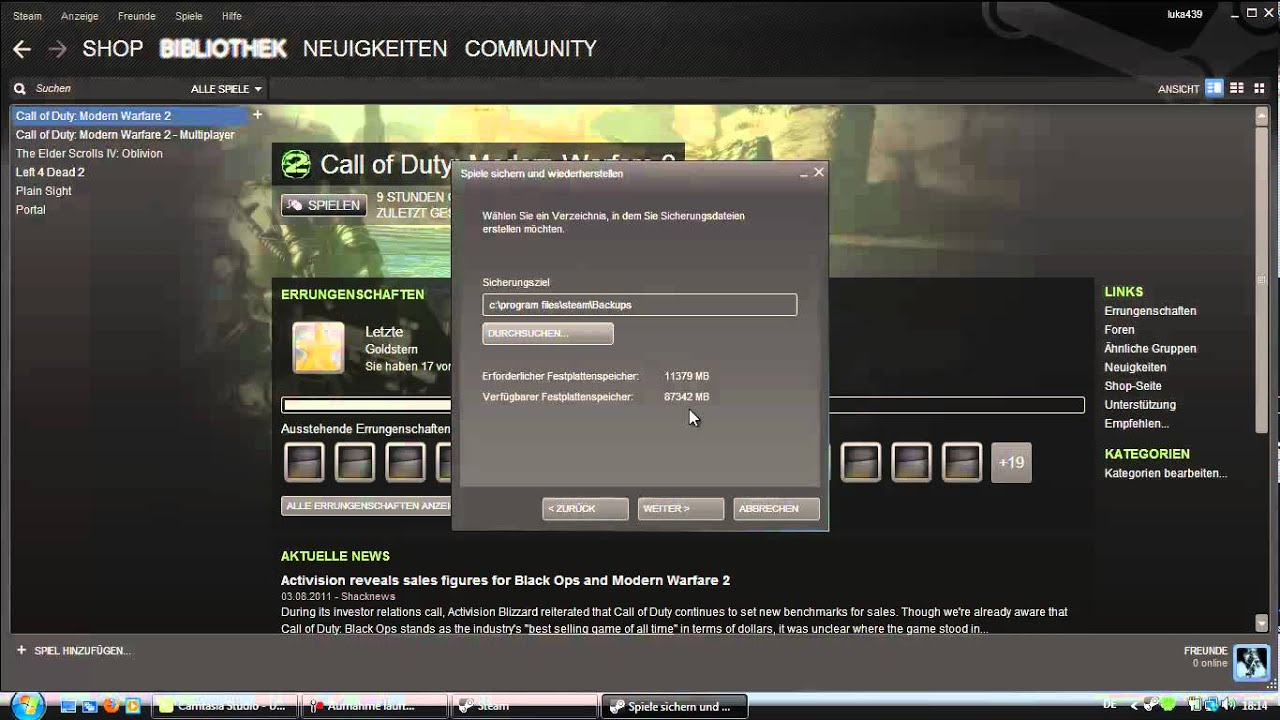Open the Ähnliche Gruppen link

[x=1150, y=349]
